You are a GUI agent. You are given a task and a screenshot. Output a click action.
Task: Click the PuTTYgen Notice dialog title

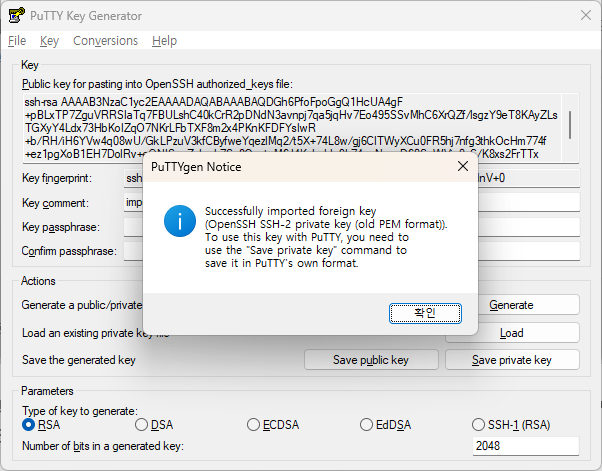click(196, 167)
